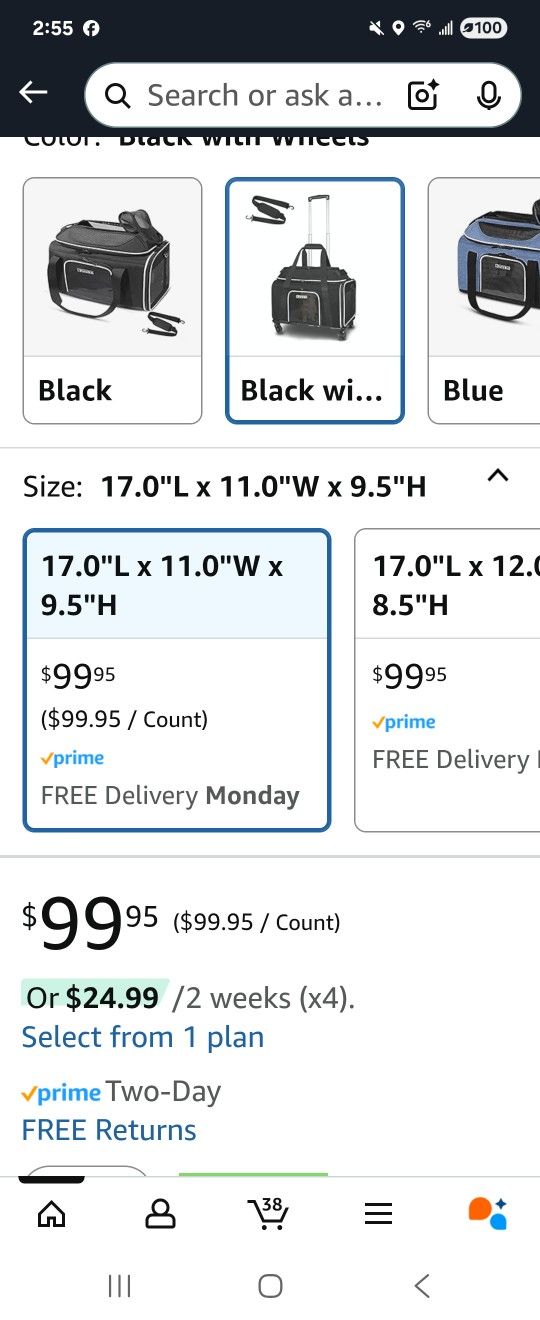Image resolution: width=540 pixels, height=1320 pixels.
Task: Select the Blue color option
Action: pyautogui.click(x=484, y=301)
